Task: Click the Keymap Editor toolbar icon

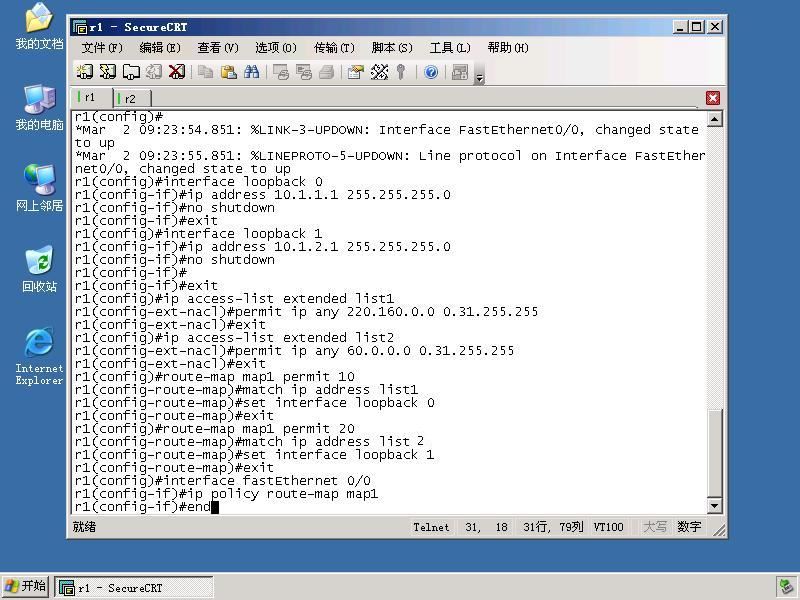Action: pyautogui.click(x=379, y=72)
